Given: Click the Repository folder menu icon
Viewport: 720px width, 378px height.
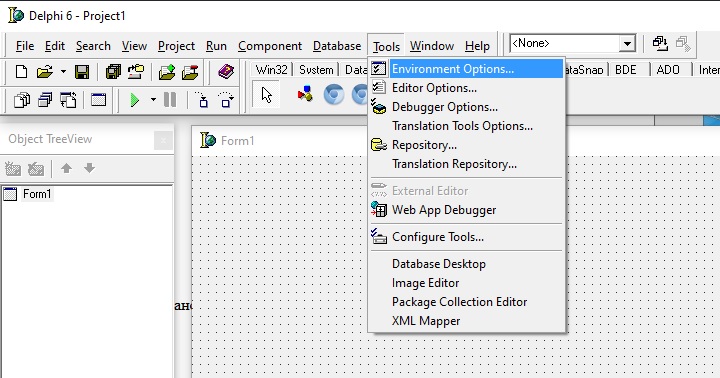Looking at the screenshot, I should coord(379,145).
